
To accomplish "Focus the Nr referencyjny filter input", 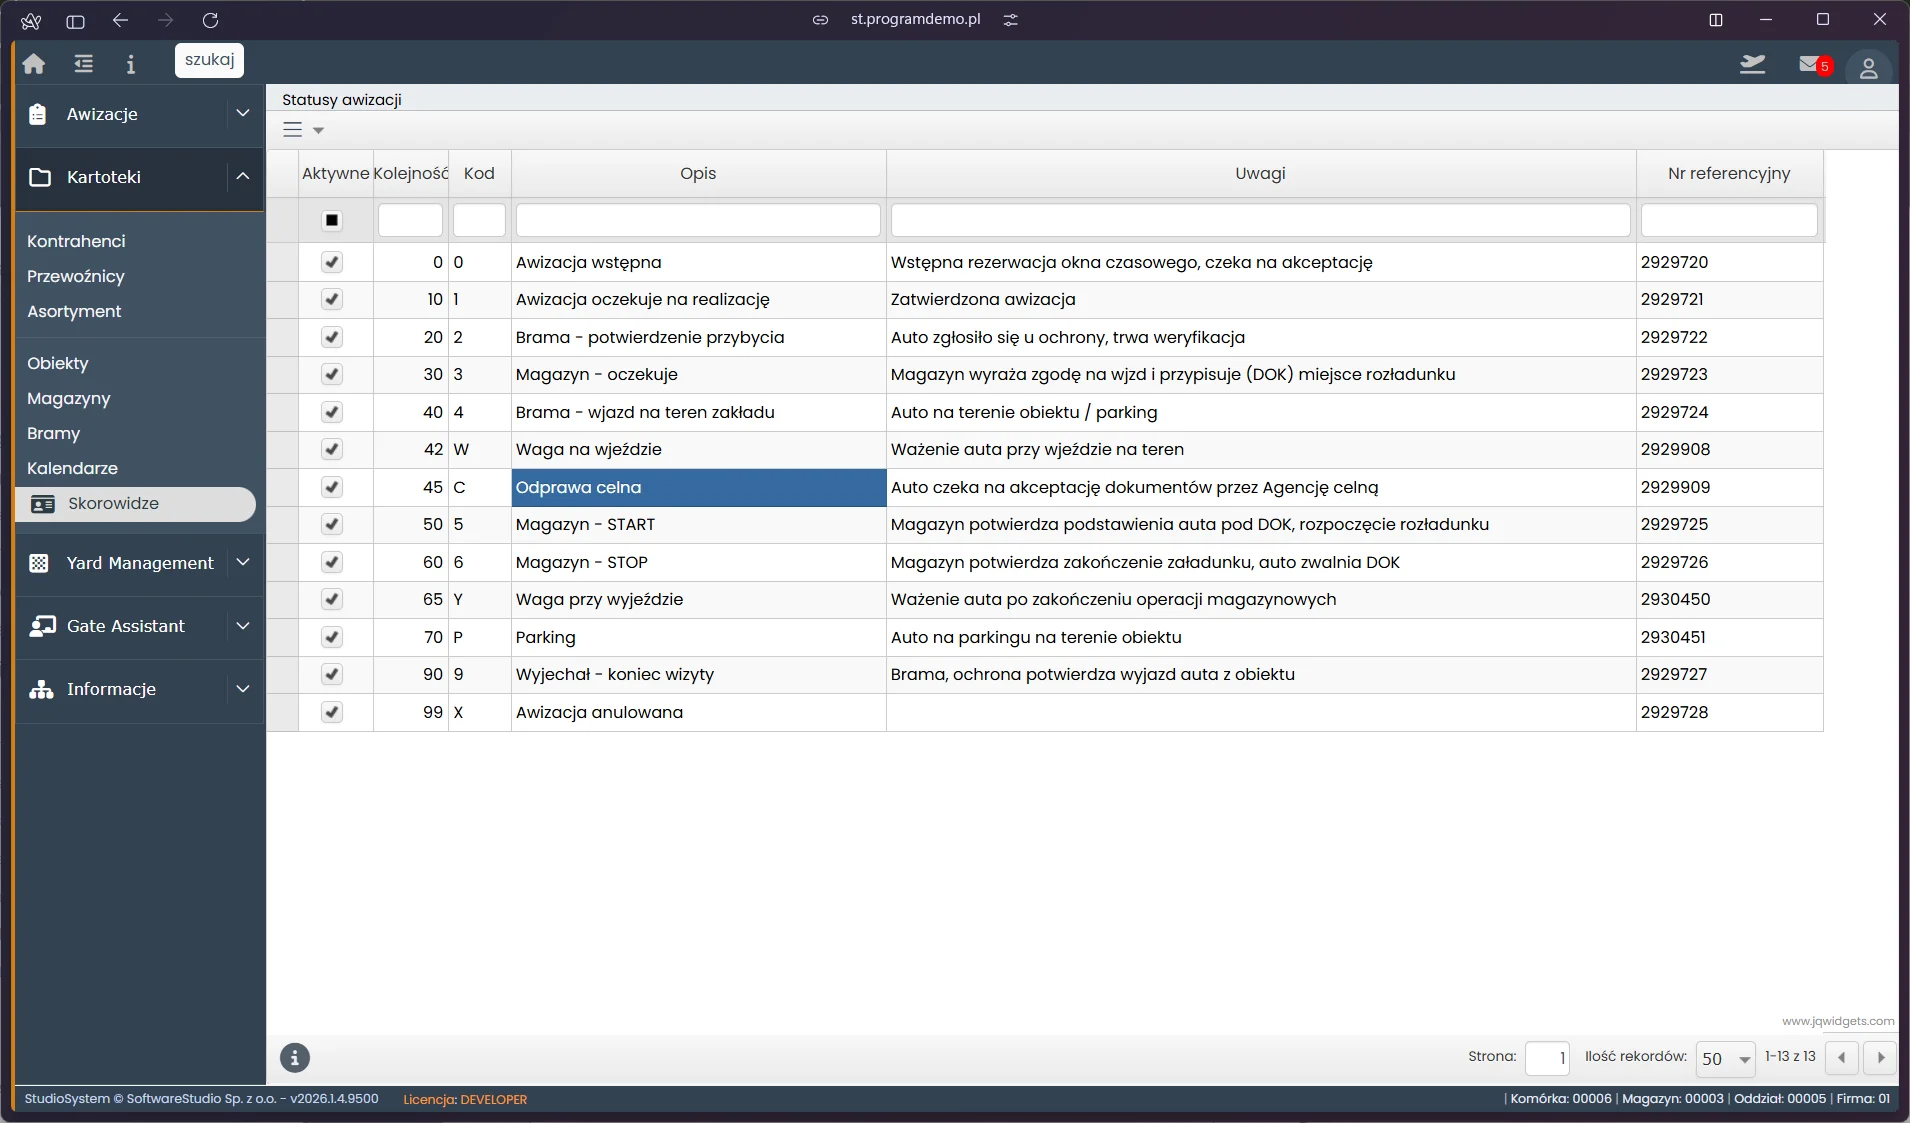I will tap(1729, 220).
